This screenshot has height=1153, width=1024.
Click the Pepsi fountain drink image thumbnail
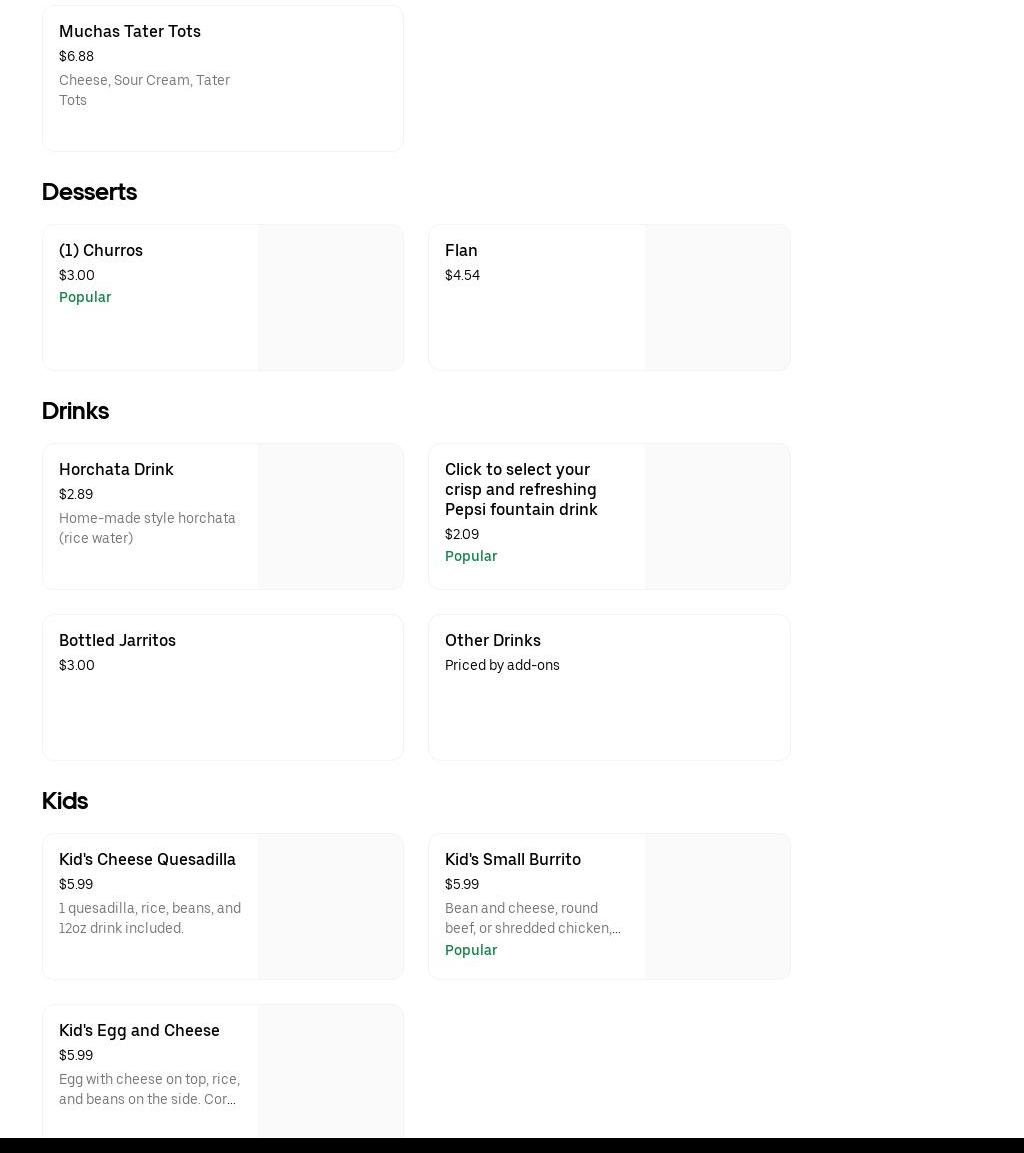[x=717, y=516]
